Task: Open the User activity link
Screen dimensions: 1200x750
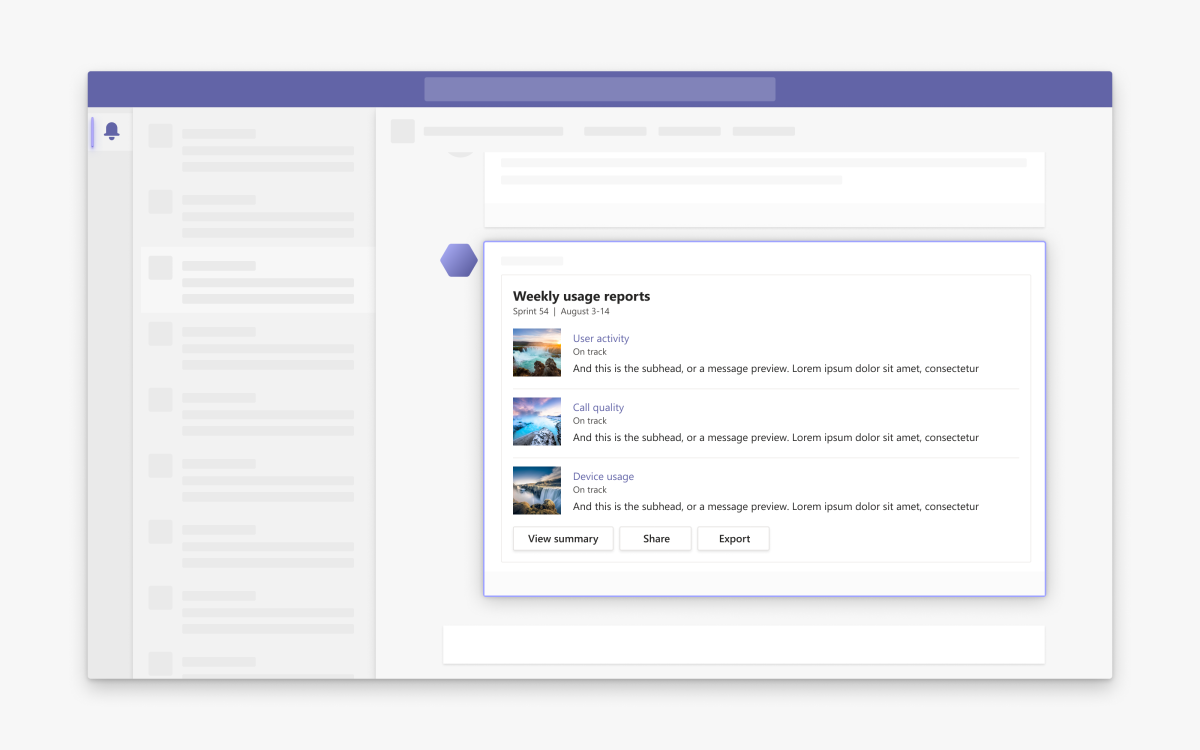Action: [x=601, y=339]
